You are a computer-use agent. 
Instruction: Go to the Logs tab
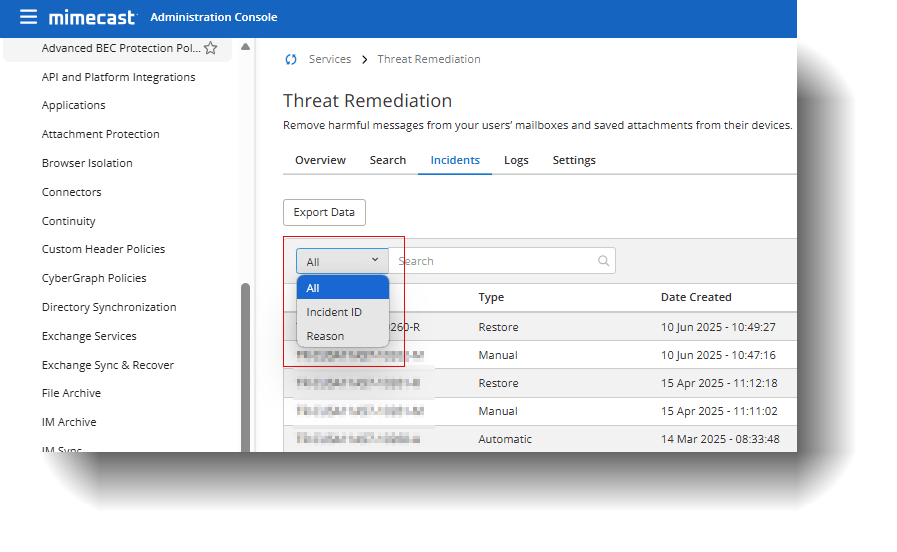[516, 160]
